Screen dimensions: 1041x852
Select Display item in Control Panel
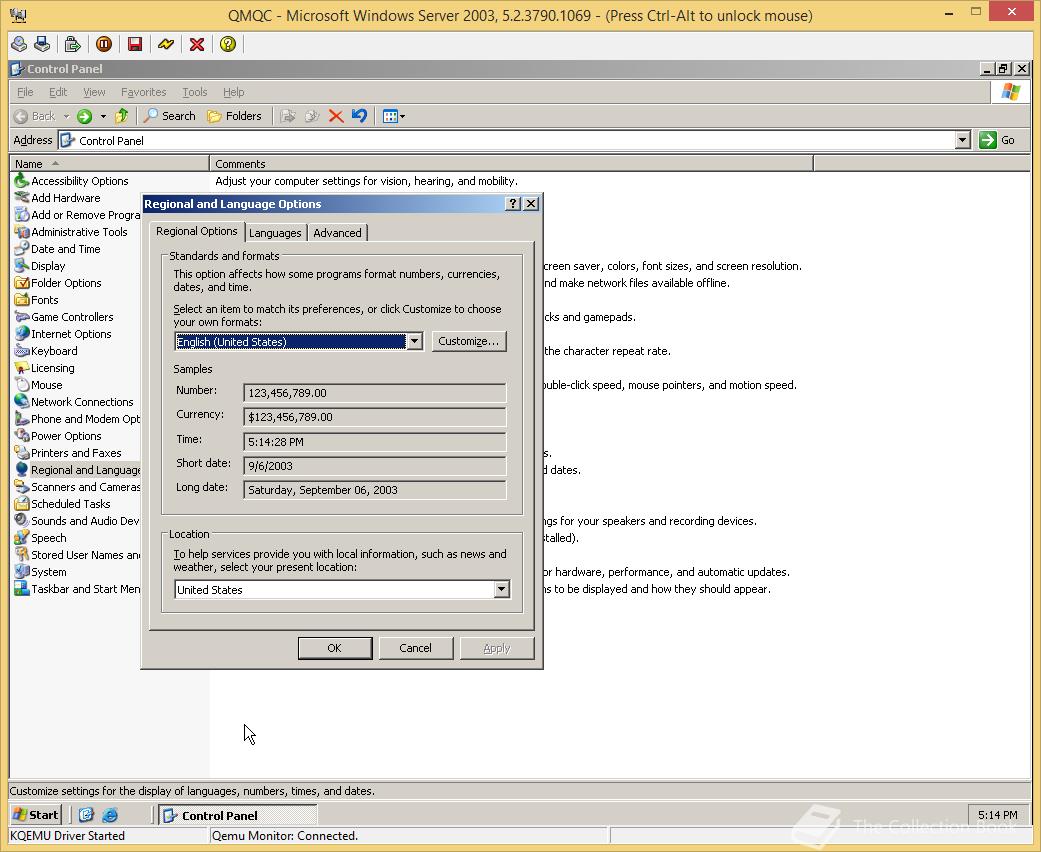click(x=40, y=266)
